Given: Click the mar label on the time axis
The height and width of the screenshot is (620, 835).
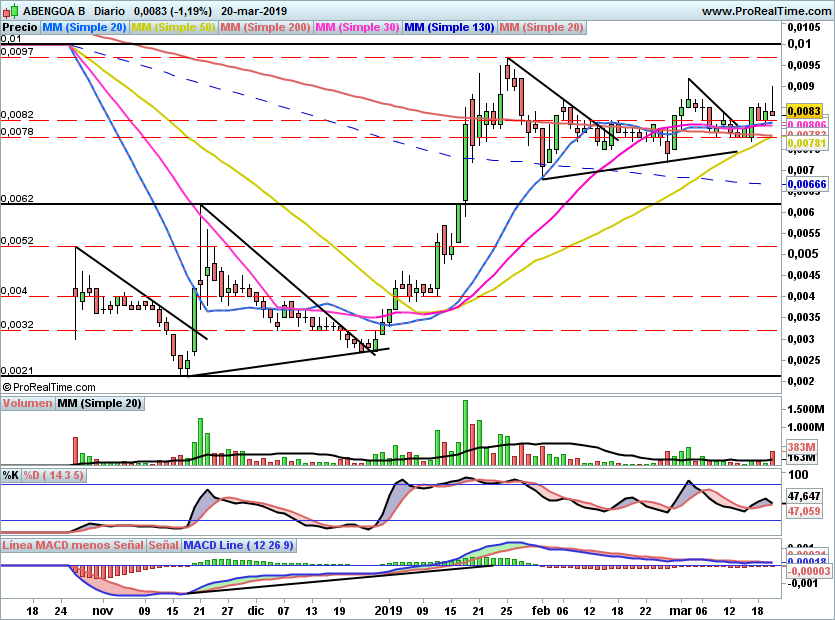Looking at the screenshot, I should click(679, 611).
